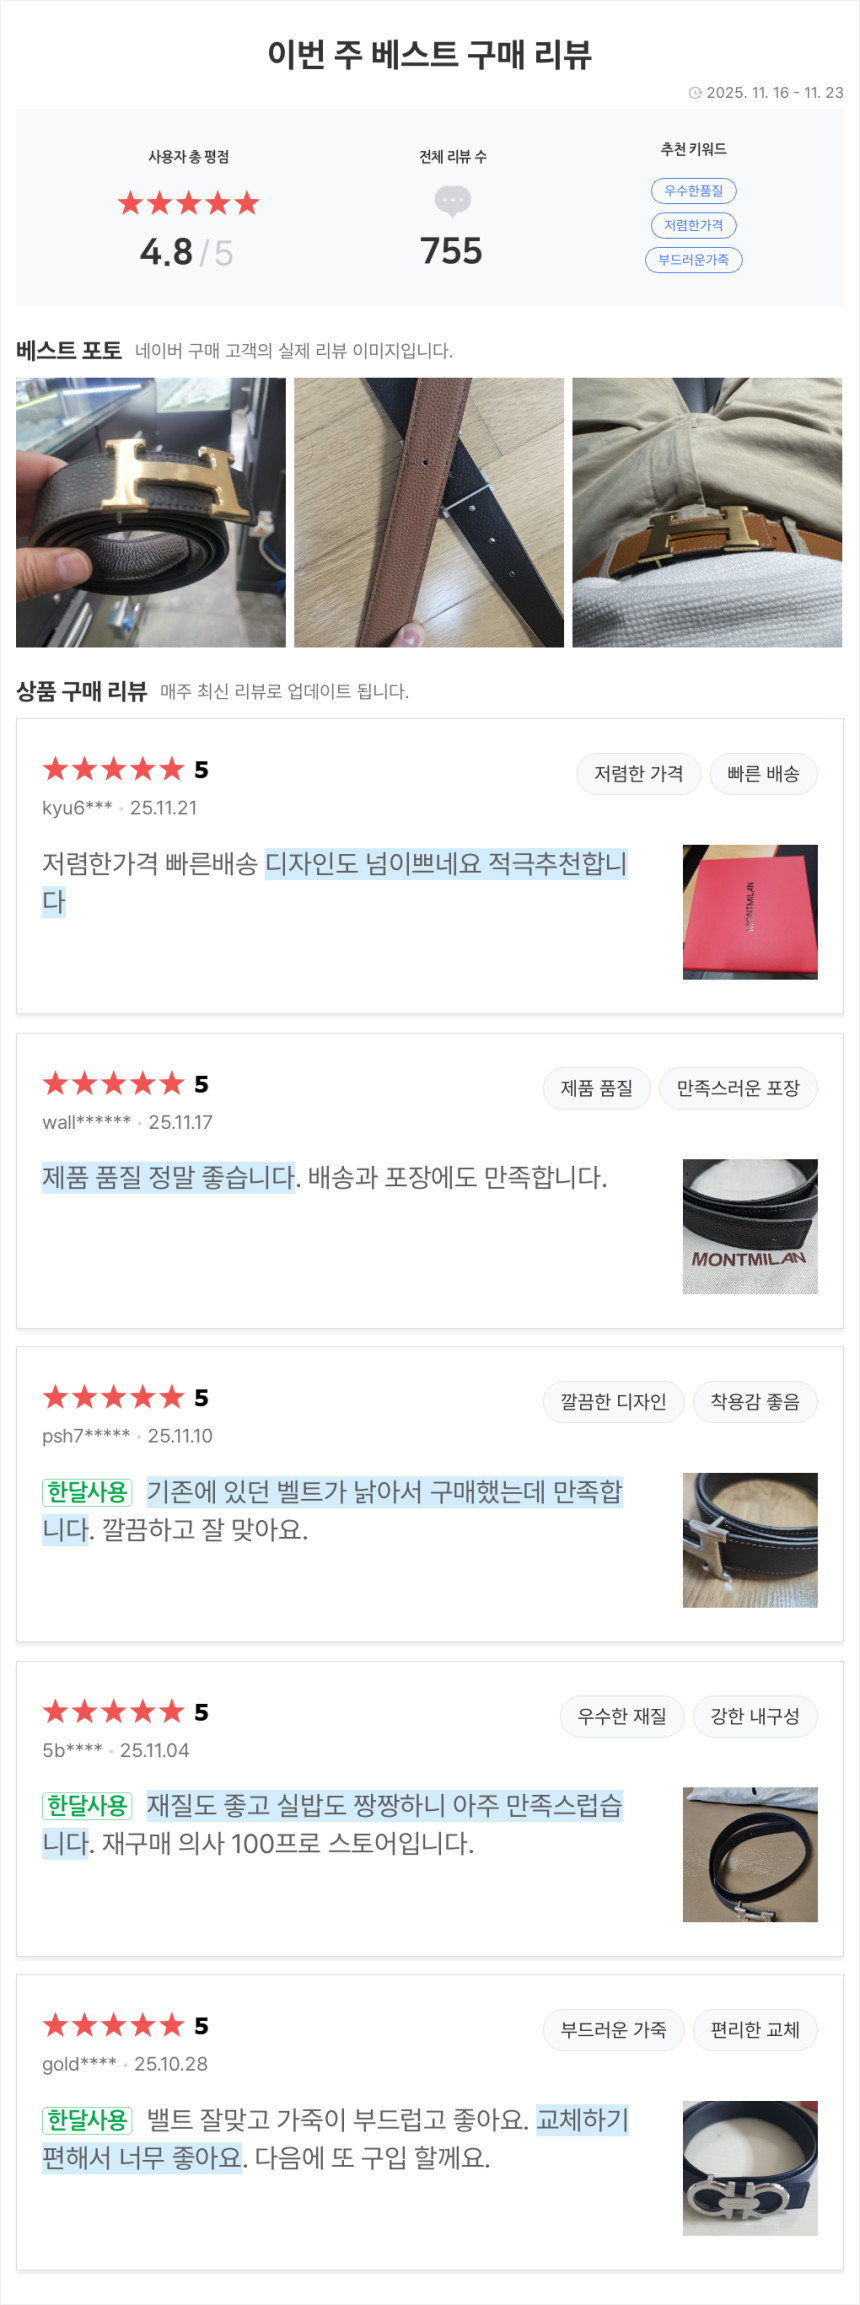860x2305 pixels.
Task: Select the 부드러운가죽 keyword tag
Action: click(x=693, y=260)
